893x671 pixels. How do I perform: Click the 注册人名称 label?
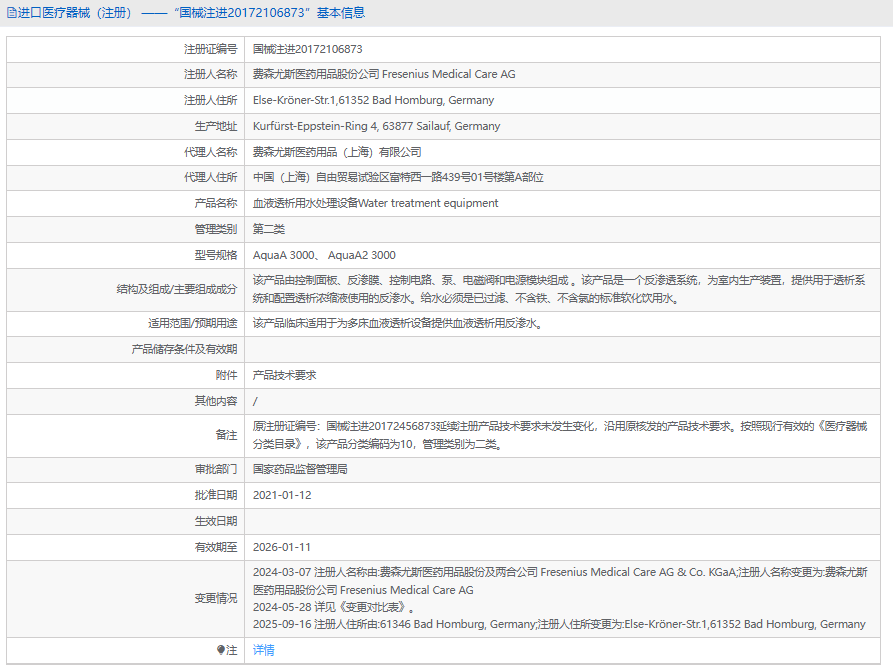(x=210, y=75)
